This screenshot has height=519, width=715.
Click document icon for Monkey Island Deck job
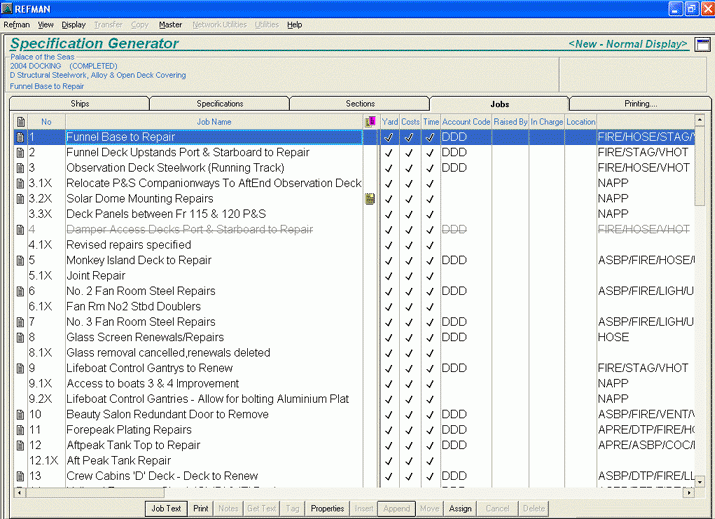20,260
